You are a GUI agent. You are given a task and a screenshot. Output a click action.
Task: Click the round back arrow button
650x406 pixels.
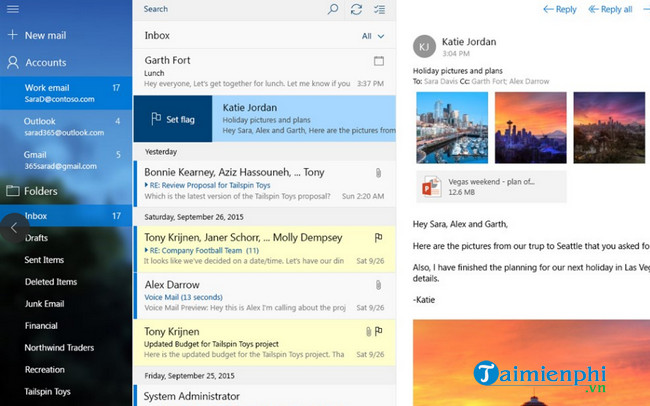(14, 227)
